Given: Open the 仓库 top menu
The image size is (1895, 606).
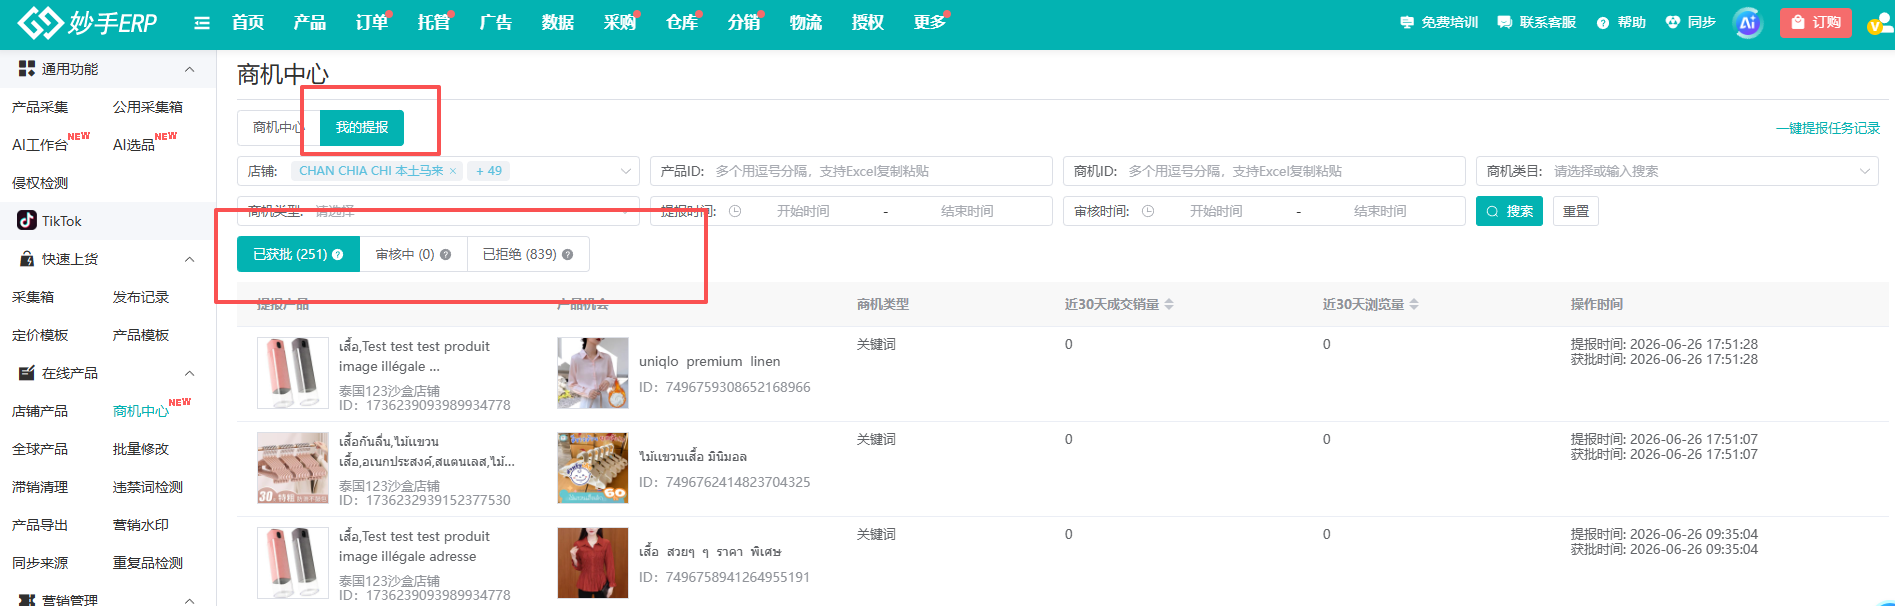Looking at the screenshot, I should coord(682,22).
